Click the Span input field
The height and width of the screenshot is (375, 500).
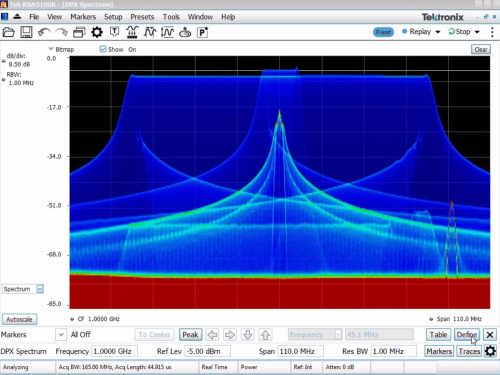pyautogui.click(x=301, y=351)
